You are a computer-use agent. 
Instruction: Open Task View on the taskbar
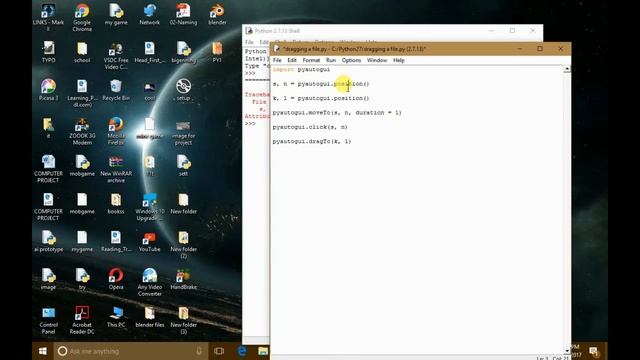click(x=219, y=351)
